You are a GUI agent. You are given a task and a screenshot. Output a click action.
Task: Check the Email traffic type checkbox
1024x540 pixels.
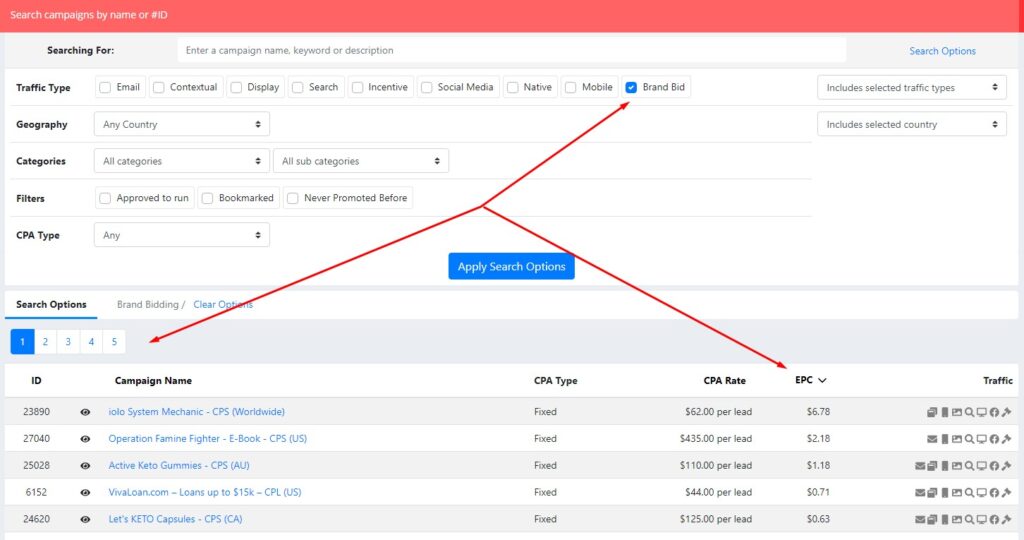(x=104, y=87)
